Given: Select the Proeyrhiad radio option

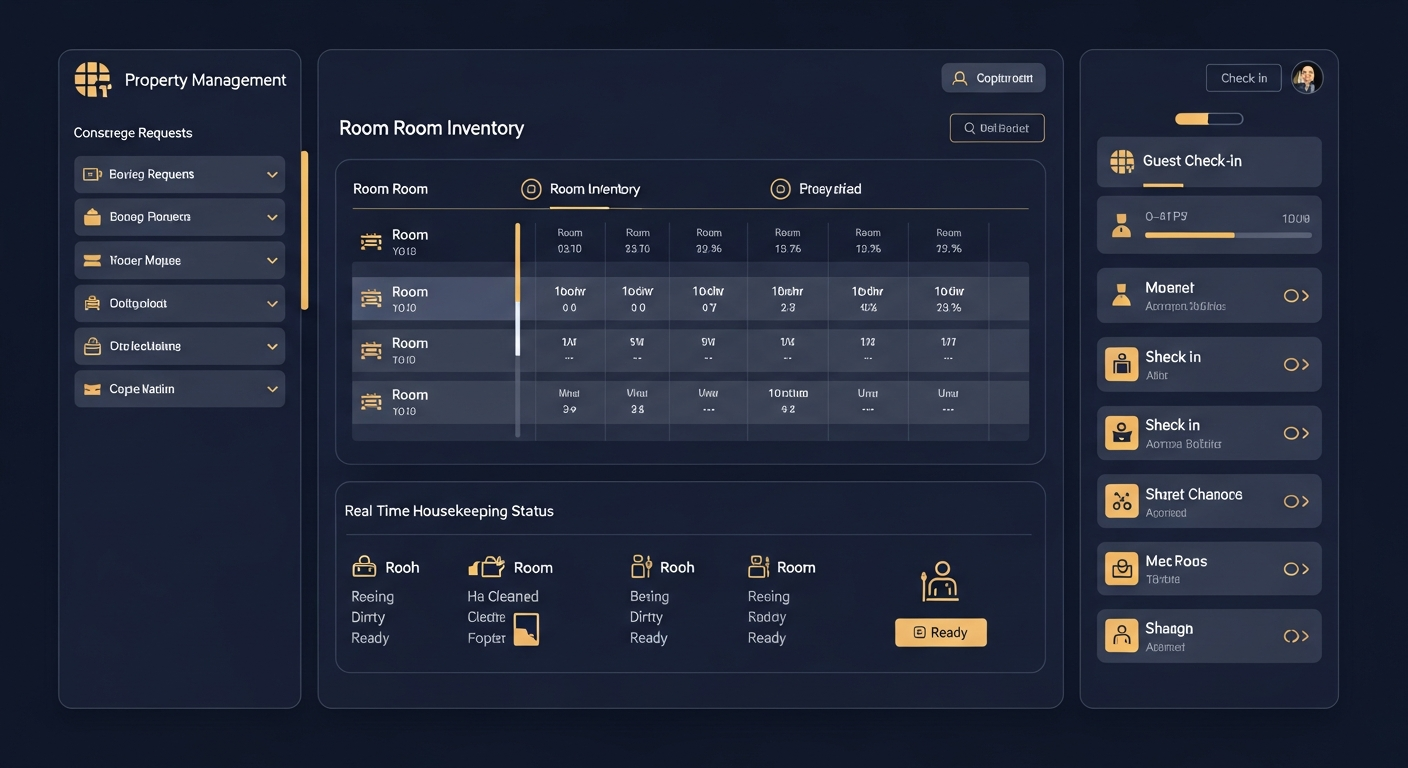Looking at the screenshot, I should (780, 189).
